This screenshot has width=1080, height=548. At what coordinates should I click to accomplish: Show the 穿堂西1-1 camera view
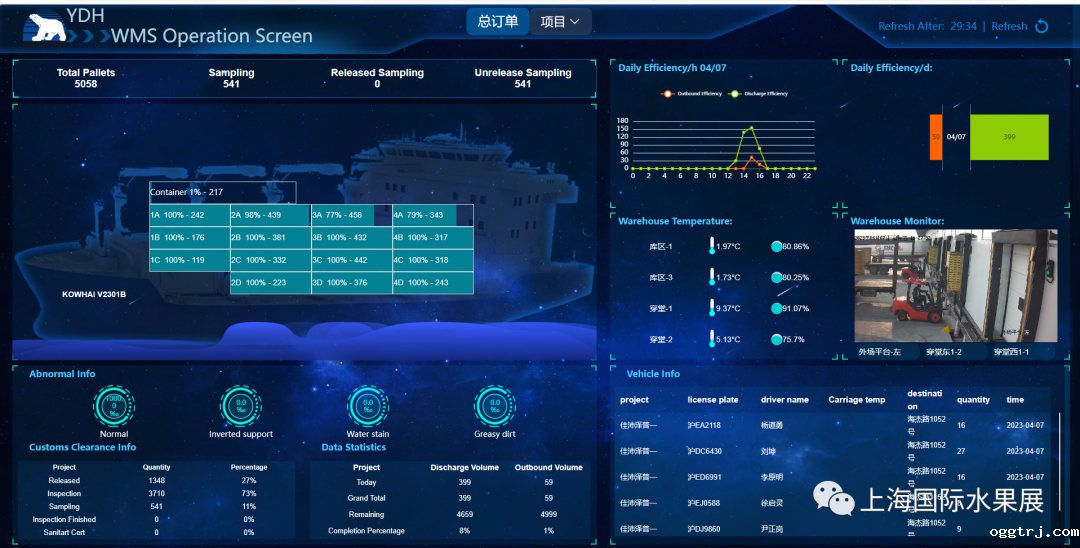[1009, 352]
